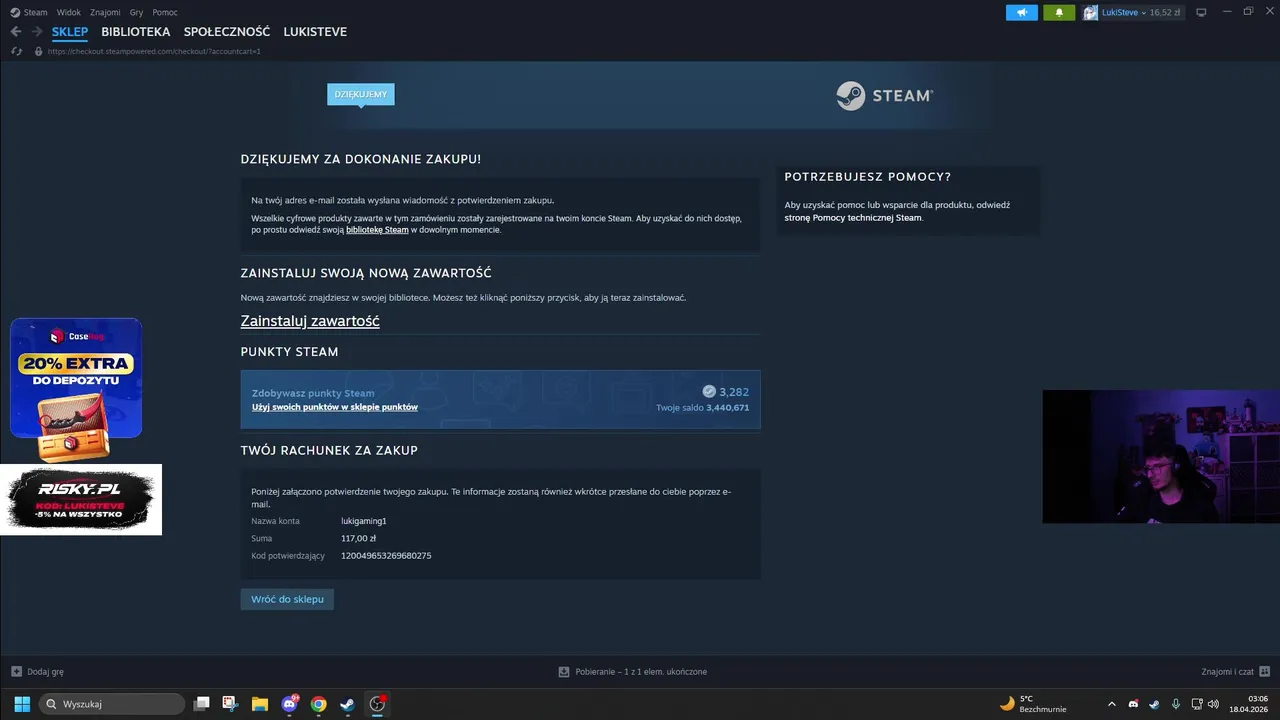Expand the LukiSteve account dropdown
Image resolution: width=1280 pixels, height=720 pixels.
1143,13
